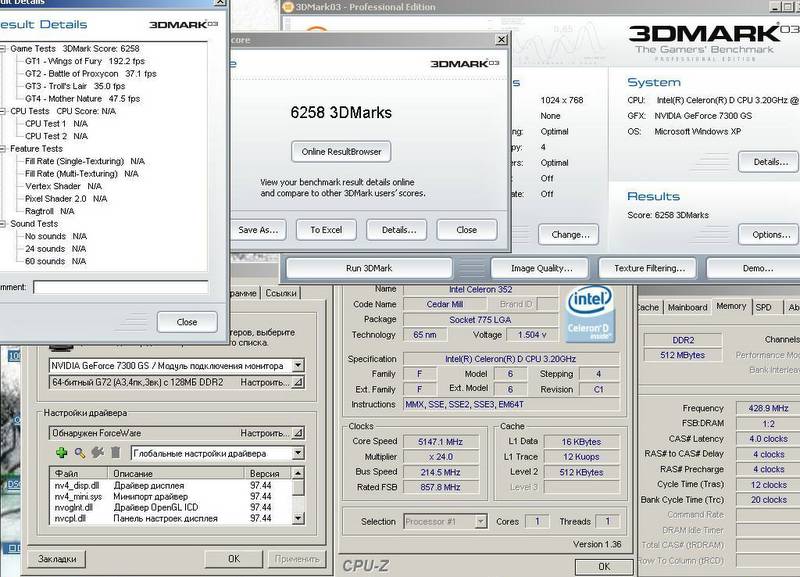Select GT2 - Battle of Proxycon result row
Screen dimensions: 800x577
point(91,73)
